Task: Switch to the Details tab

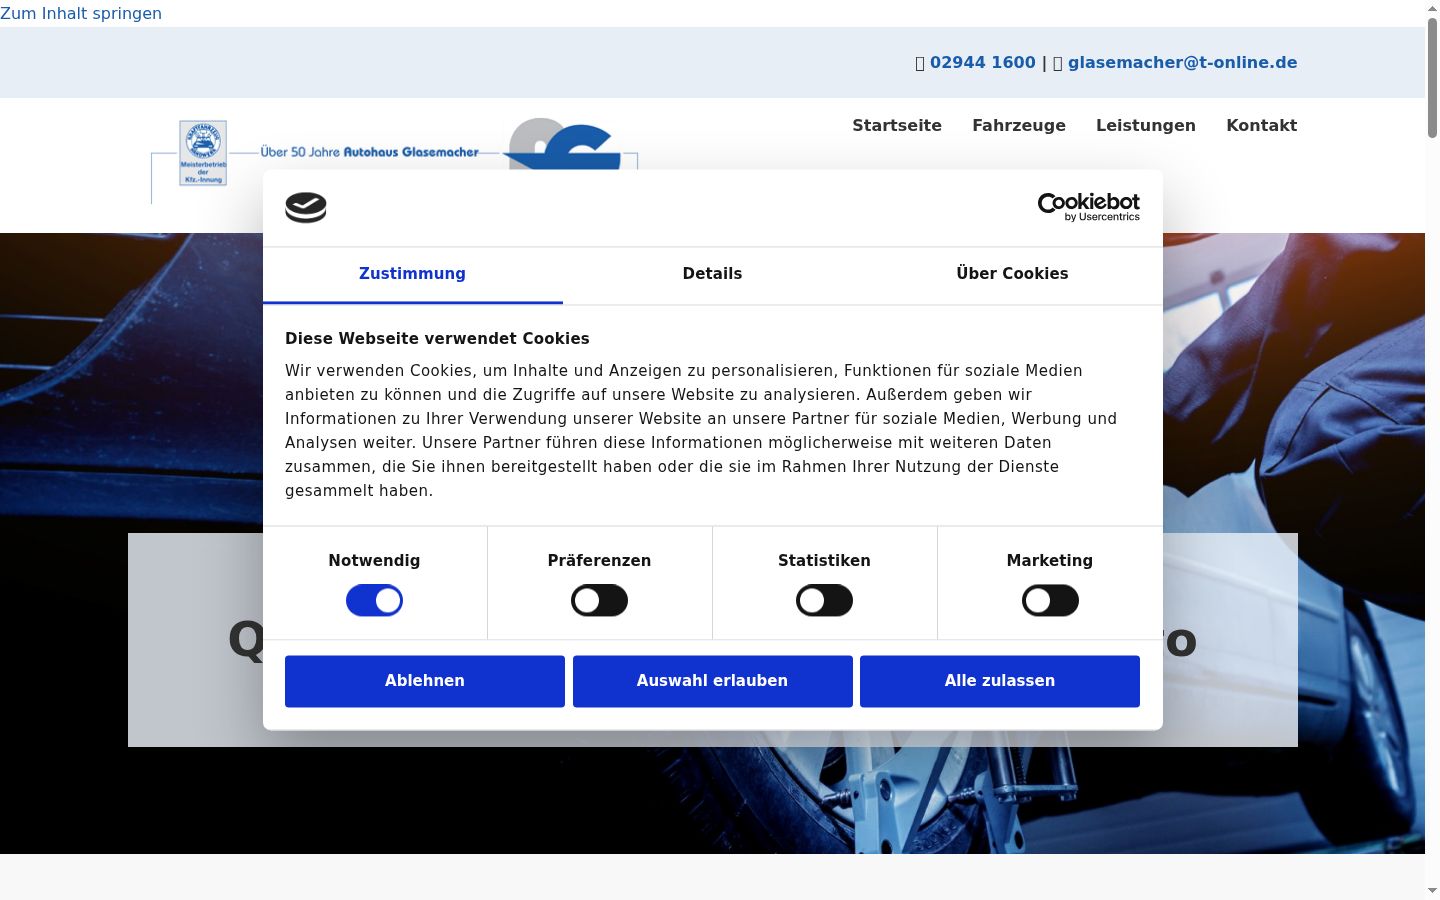Action: pyautogui.click(x=712, y=274)
